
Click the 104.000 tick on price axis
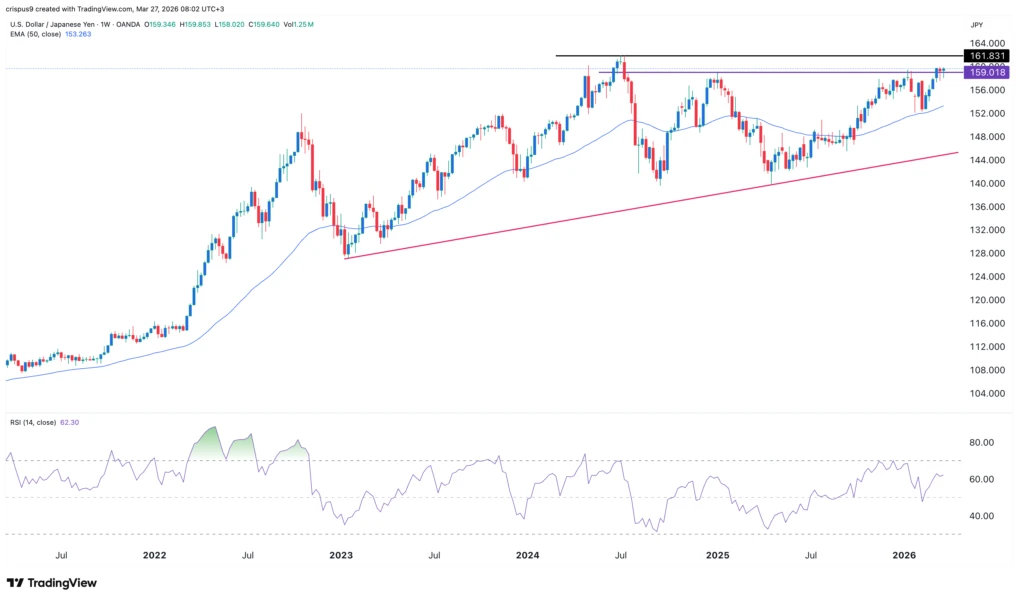[985, 394]
